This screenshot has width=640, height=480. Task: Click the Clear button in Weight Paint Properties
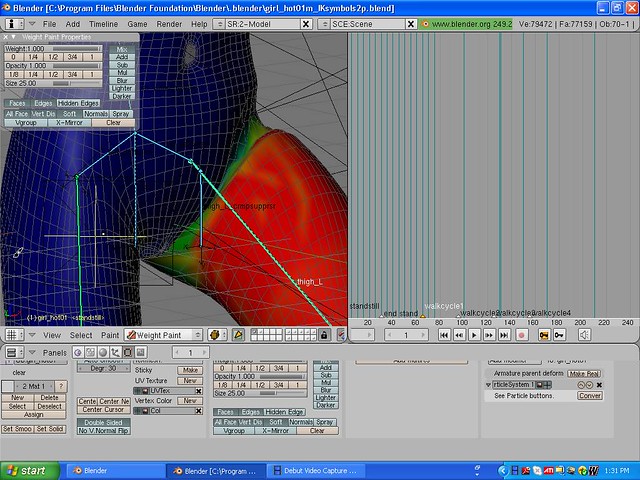113,122
